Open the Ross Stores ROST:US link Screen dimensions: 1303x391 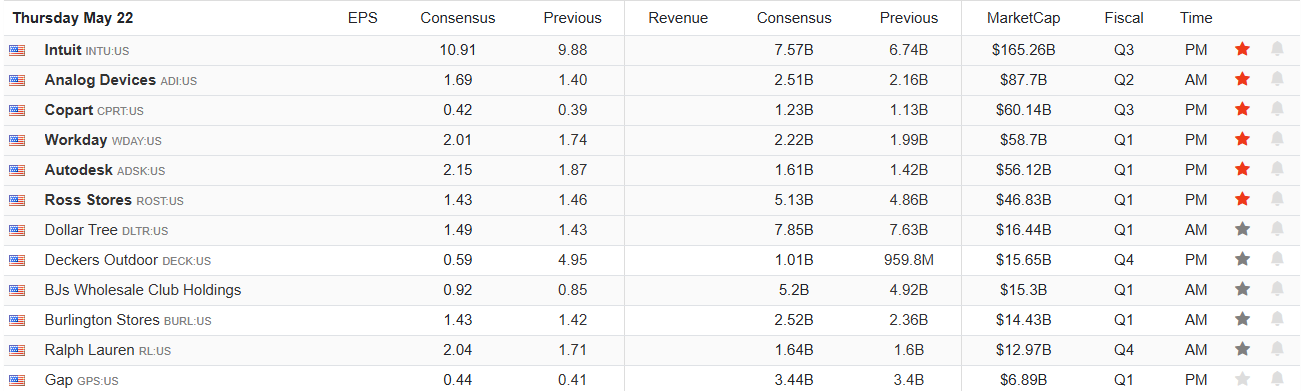[x=114, y=200]
